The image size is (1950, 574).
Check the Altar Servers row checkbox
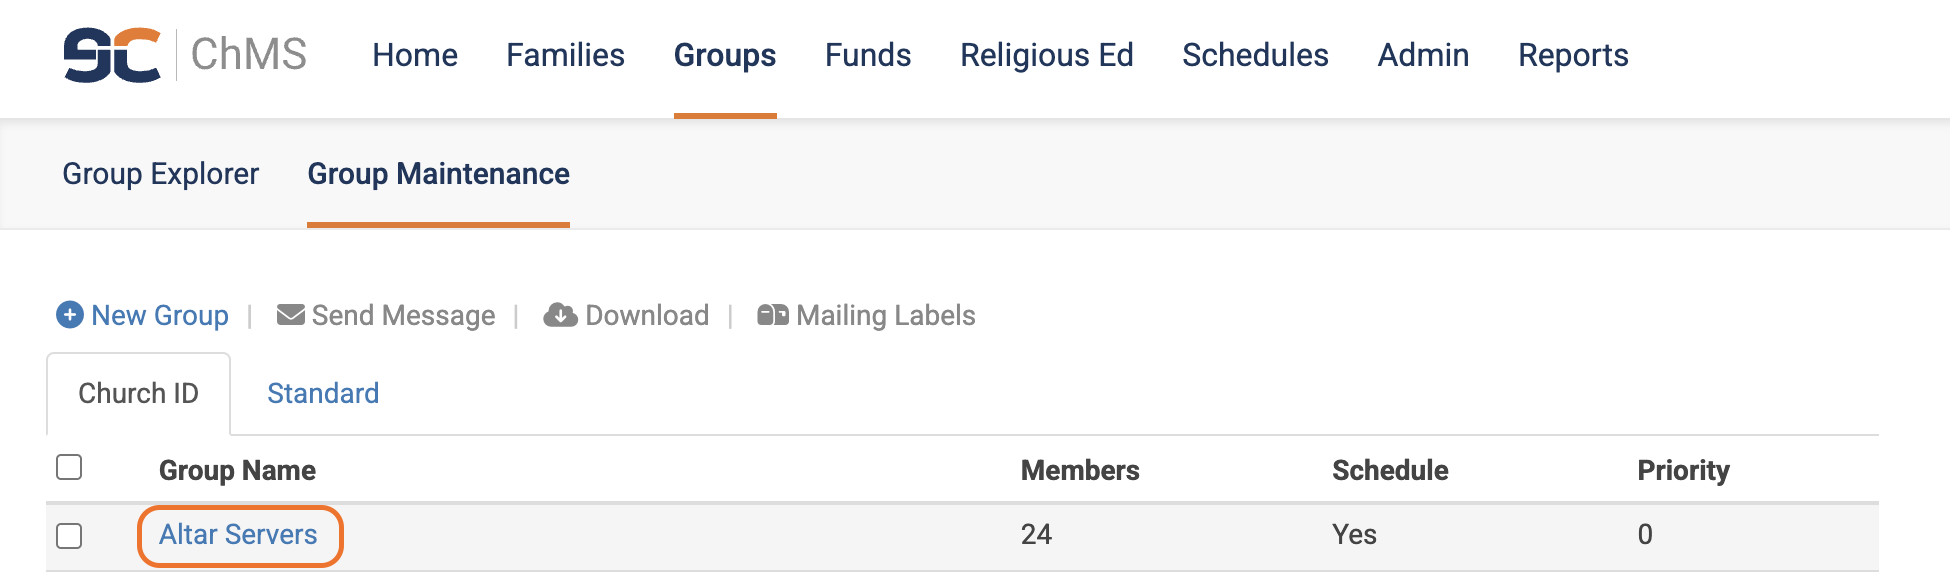click(x=69, y=536)
